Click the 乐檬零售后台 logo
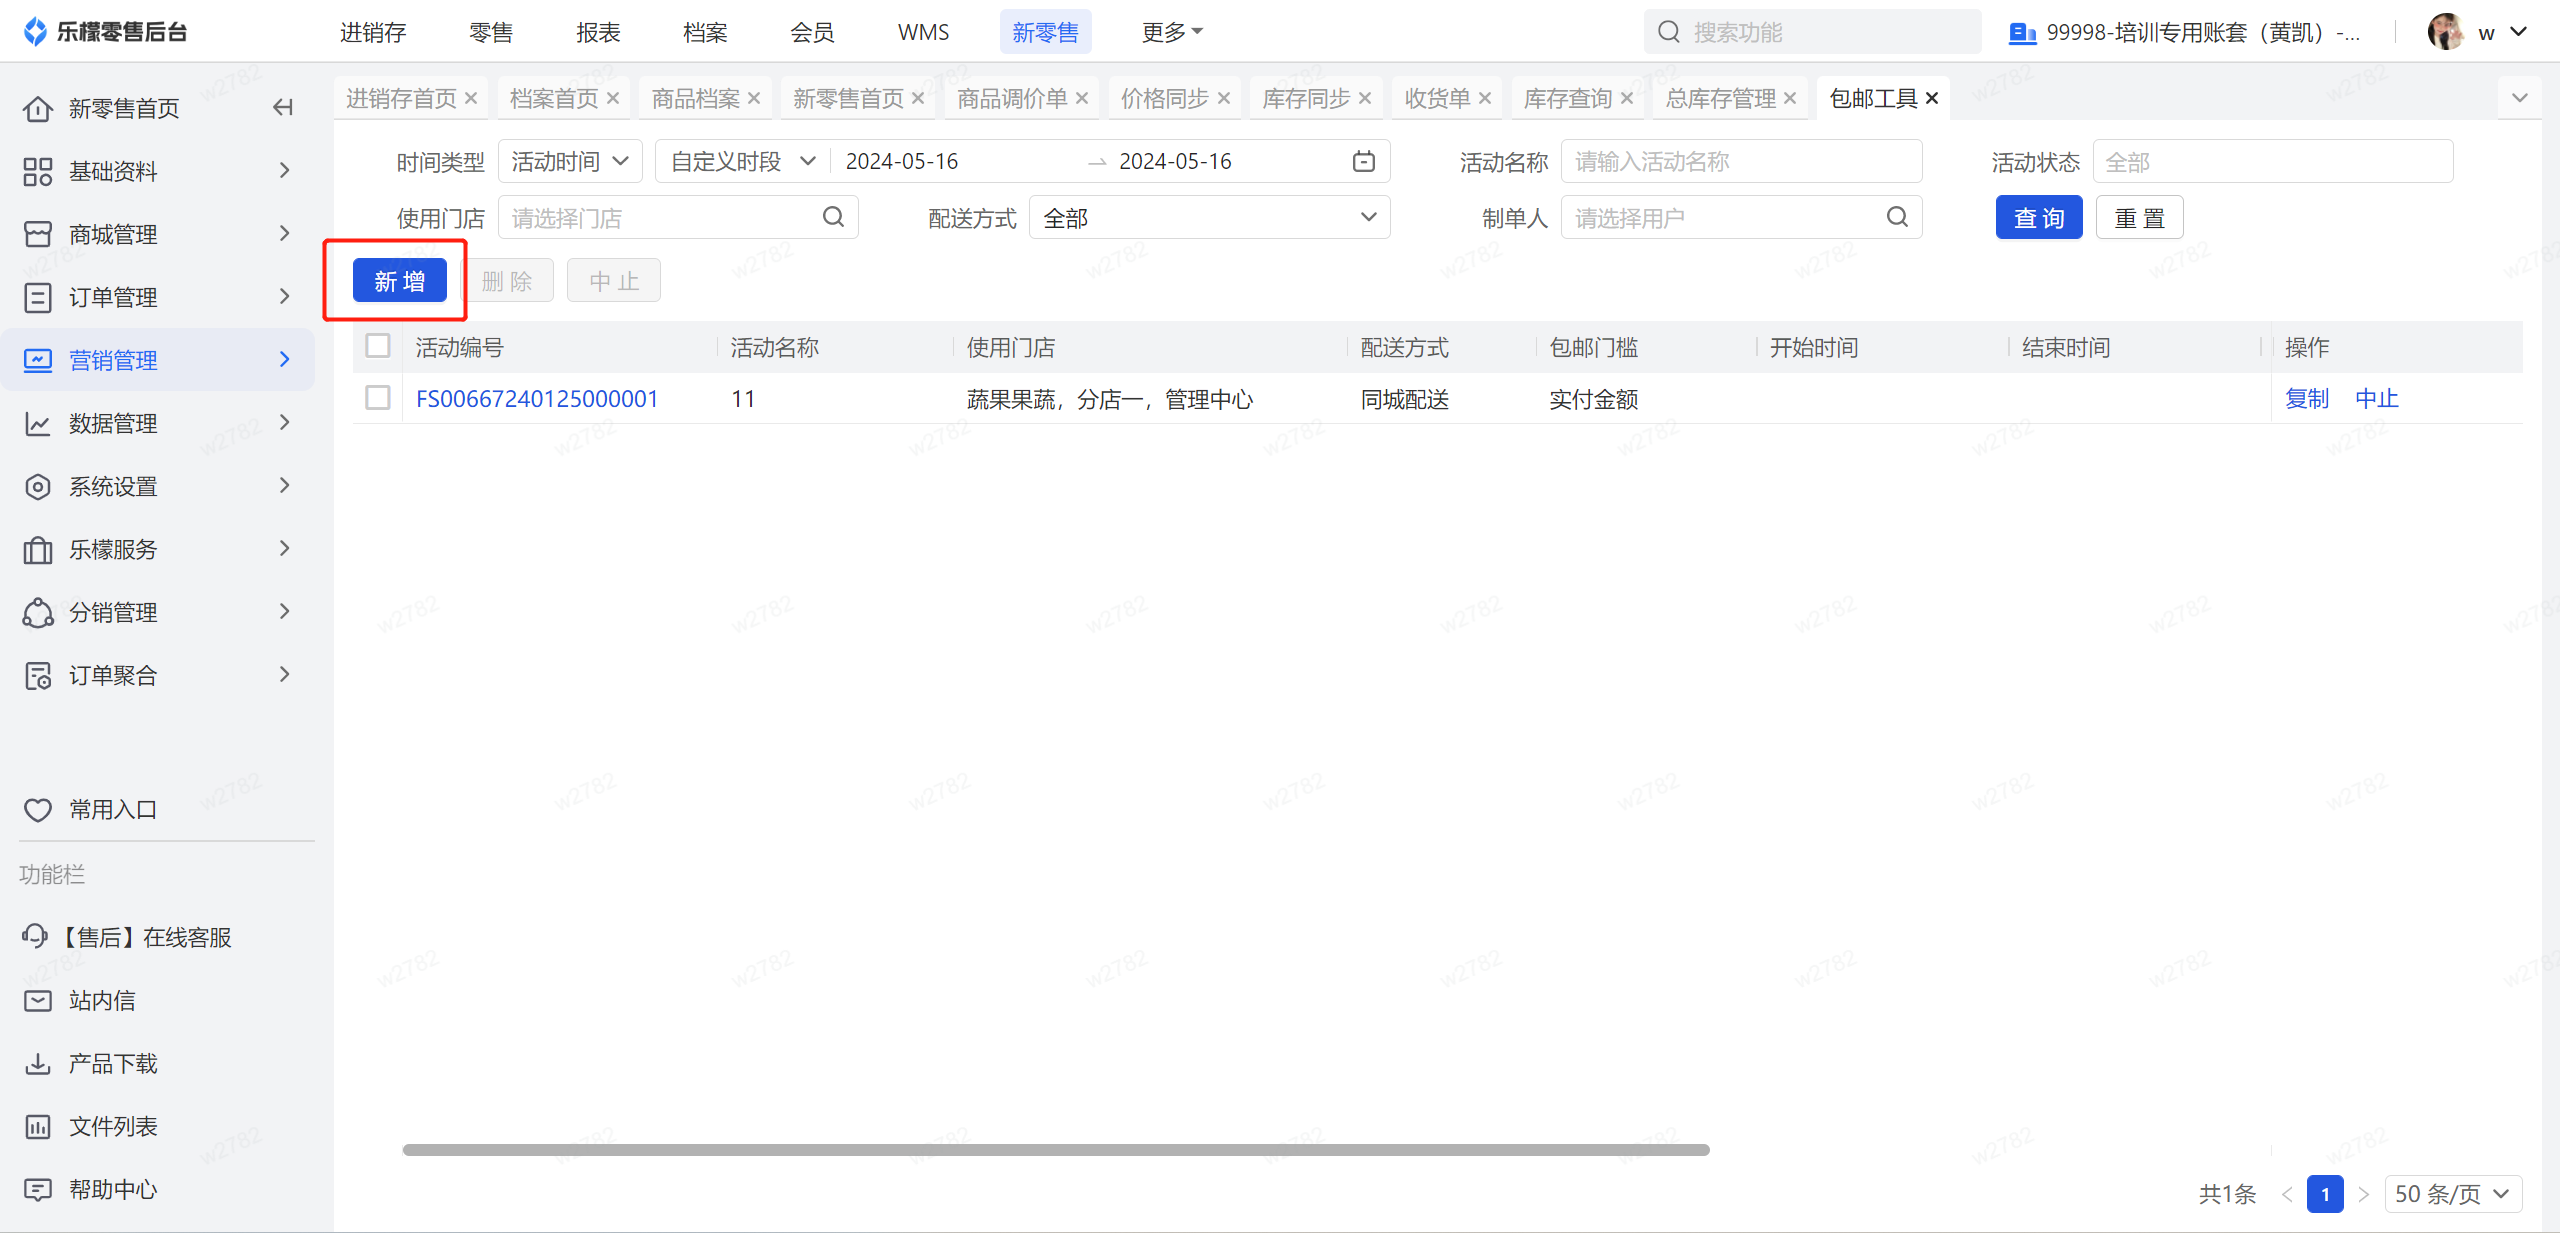 (x=105, y=31)
